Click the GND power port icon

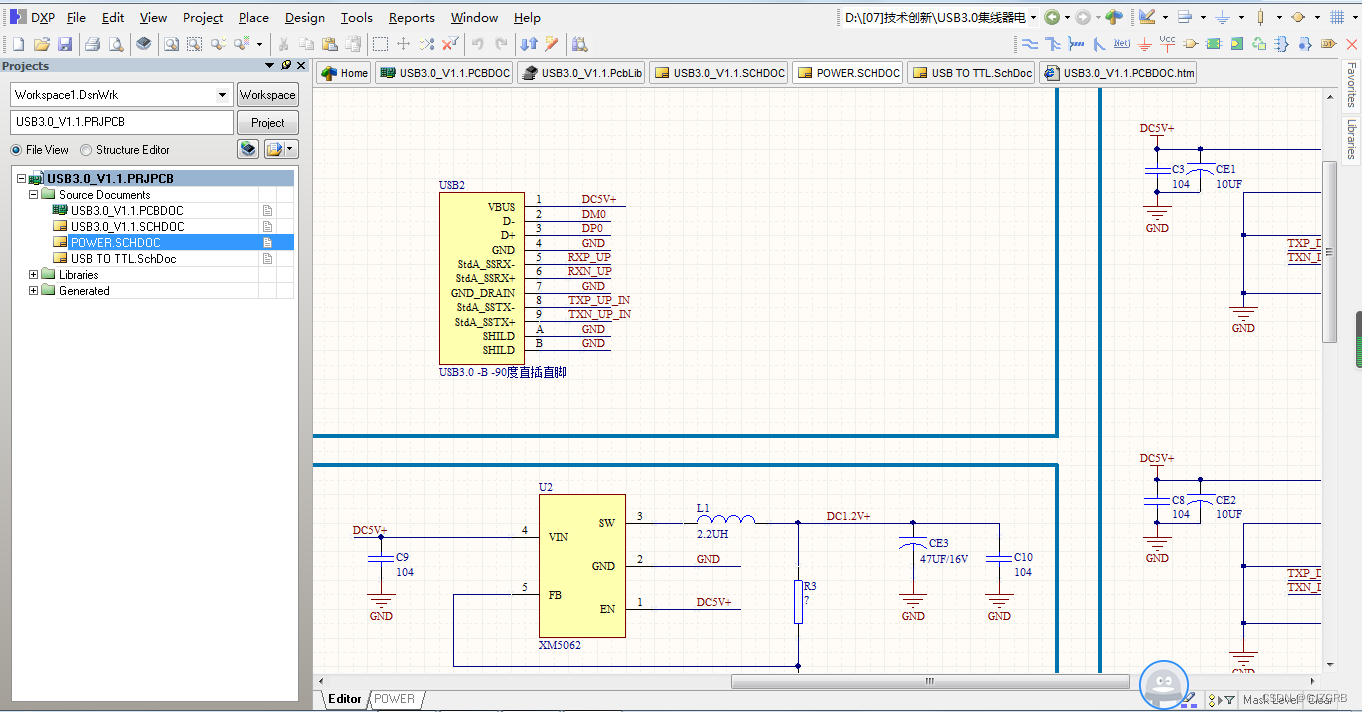click(1145, 44)
